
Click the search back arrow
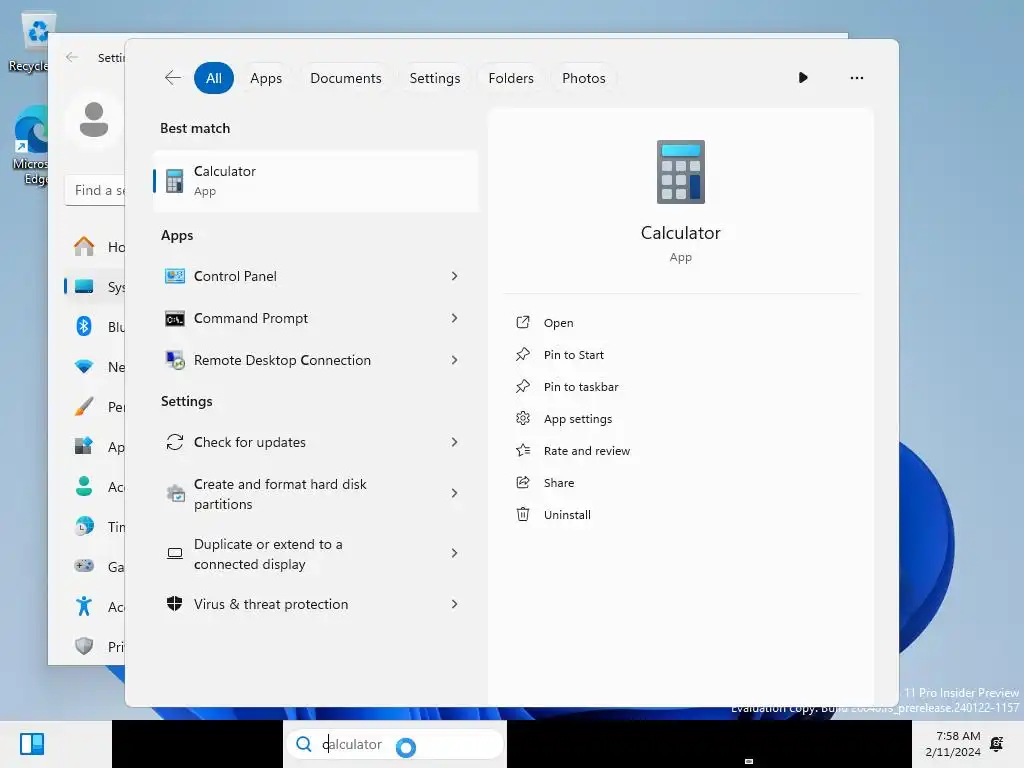(172, 78)
